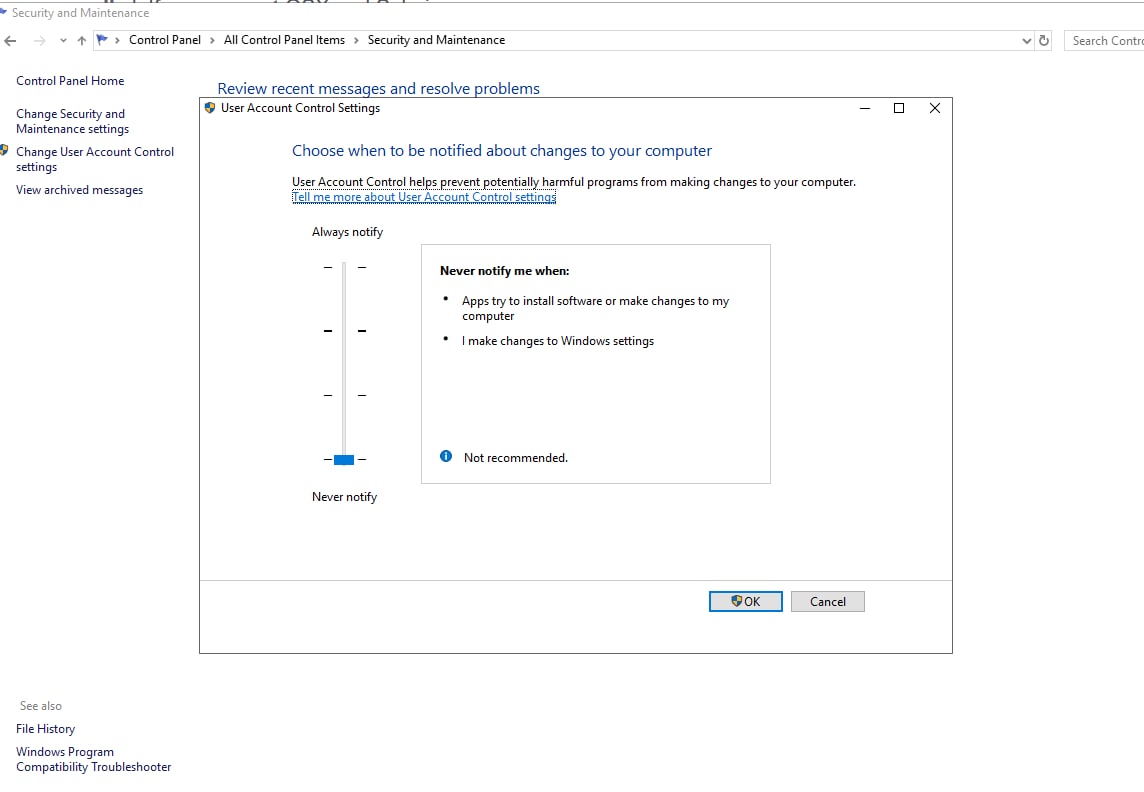
Task: Open File History under See also
Action: tap(45, 729)
